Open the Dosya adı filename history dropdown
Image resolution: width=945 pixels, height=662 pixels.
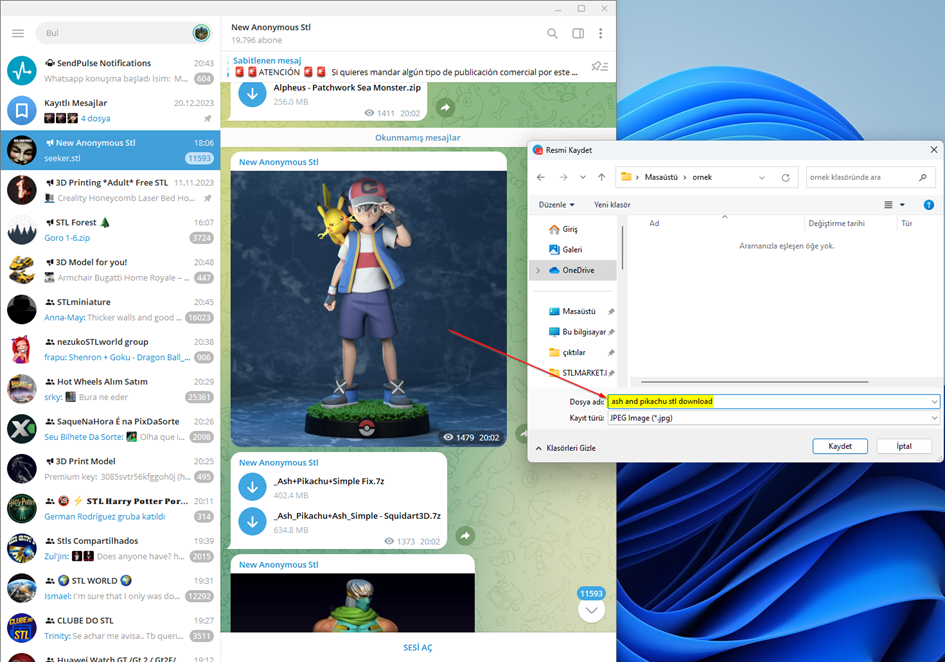coord(934,402)
